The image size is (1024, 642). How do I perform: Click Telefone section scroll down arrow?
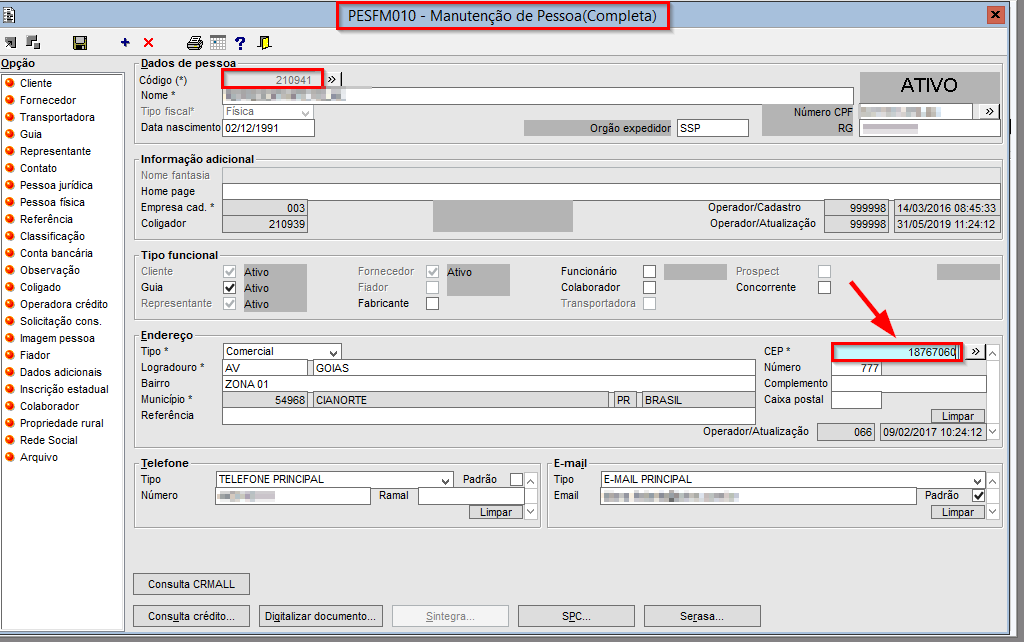click(x=531, y=512)
